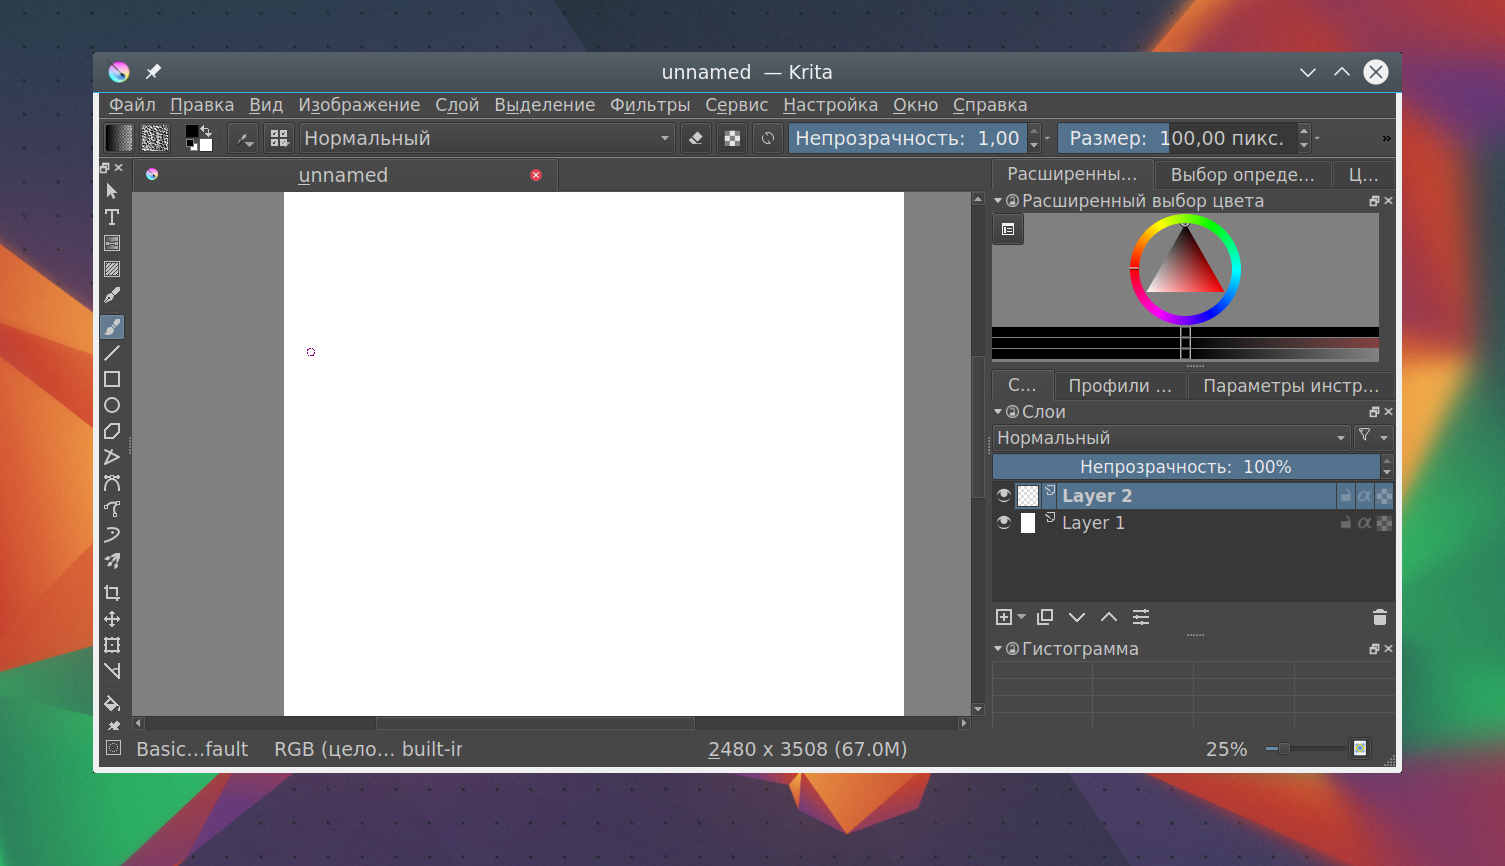
Task: Switch to Выбор опреде... tab
Action: [x=1242, y=174]
